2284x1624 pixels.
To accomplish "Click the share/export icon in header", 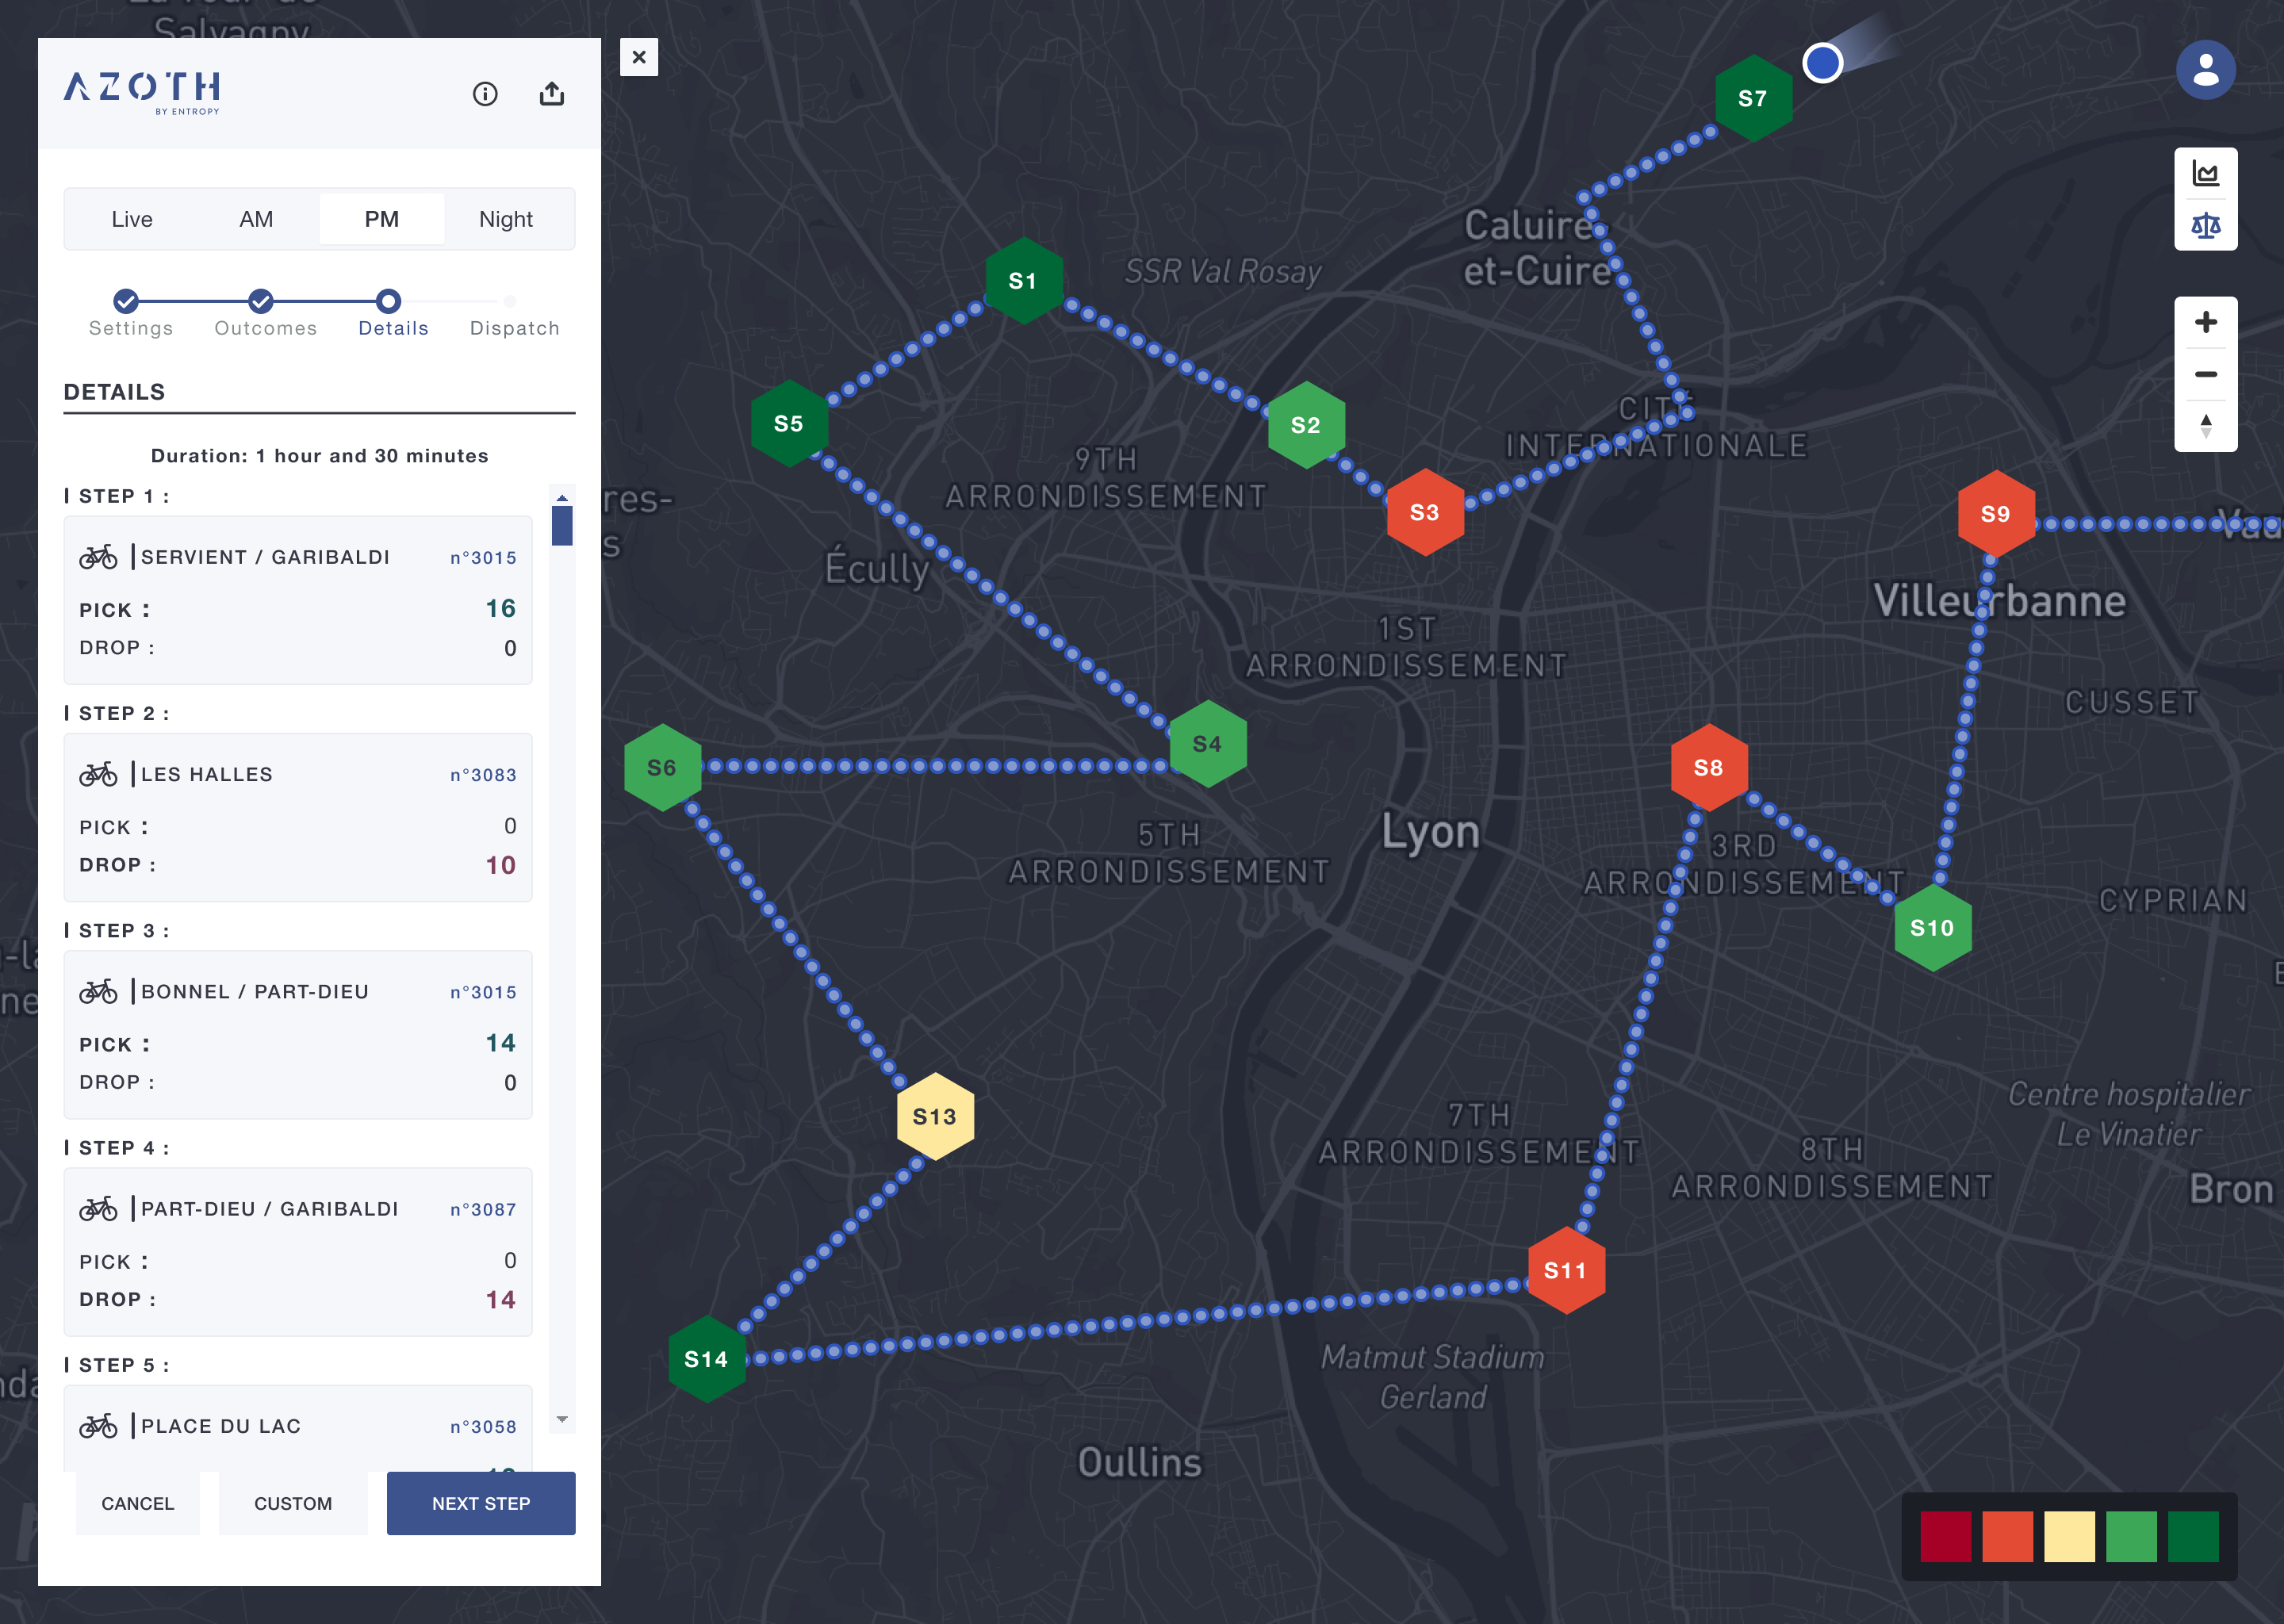I will coord(552,94).
